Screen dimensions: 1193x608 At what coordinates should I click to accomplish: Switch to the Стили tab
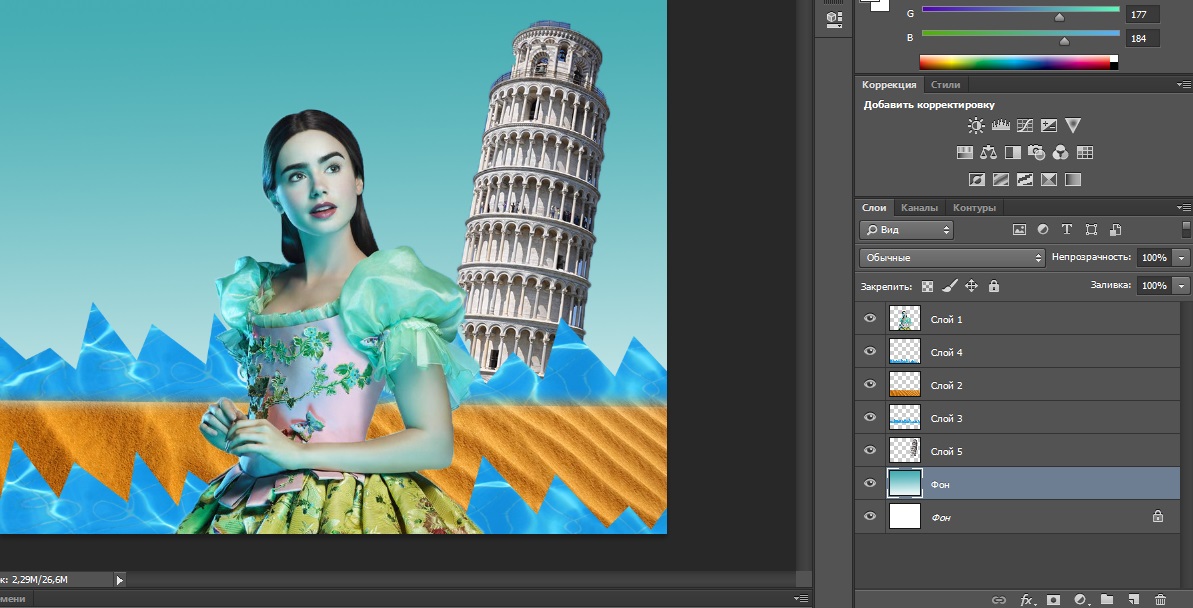click(945, 84)
